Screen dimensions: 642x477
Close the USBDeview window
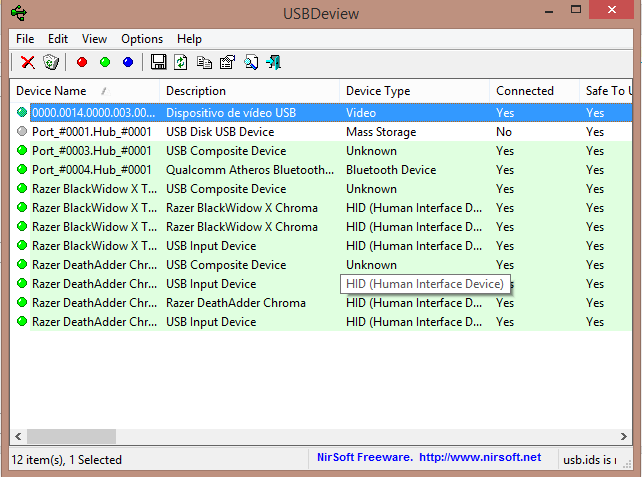pyautogui.click(x=612, y=10)
